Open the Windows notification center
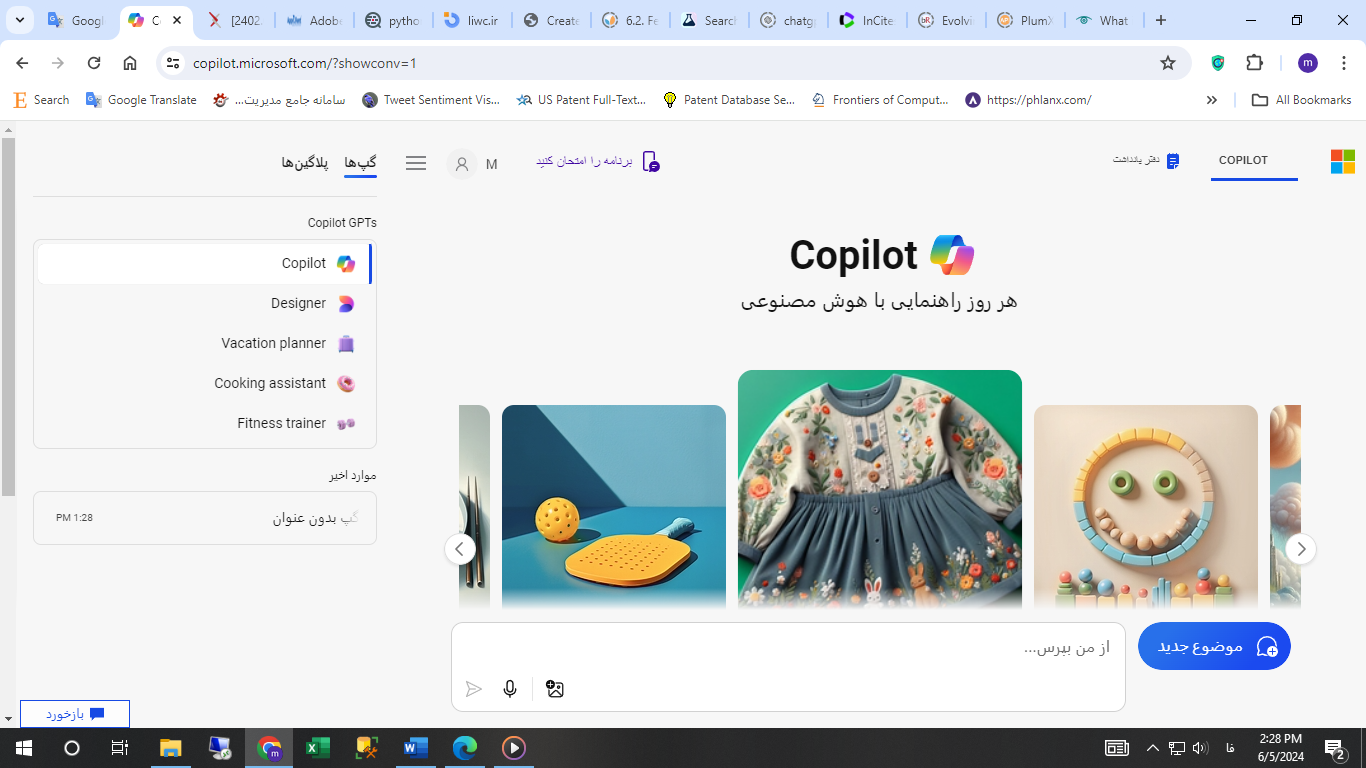 [1334, 747]
